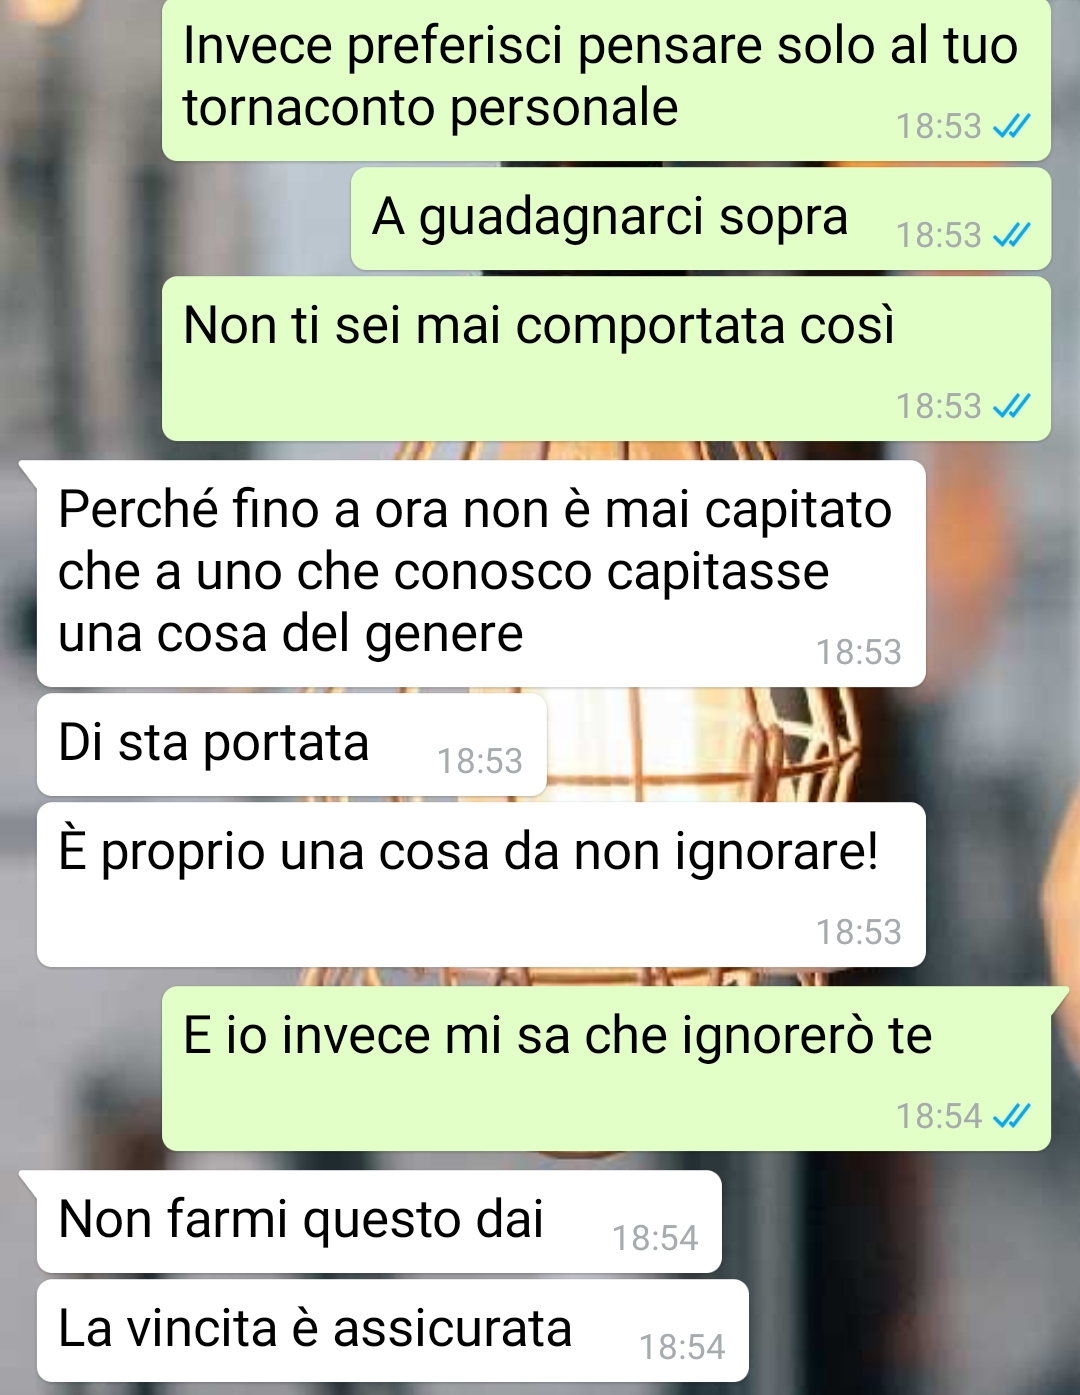Tap the 'Non ti sei mai comportata così' message
1080x1395 pixels.
pyautogui.click(x=606, y=358)
